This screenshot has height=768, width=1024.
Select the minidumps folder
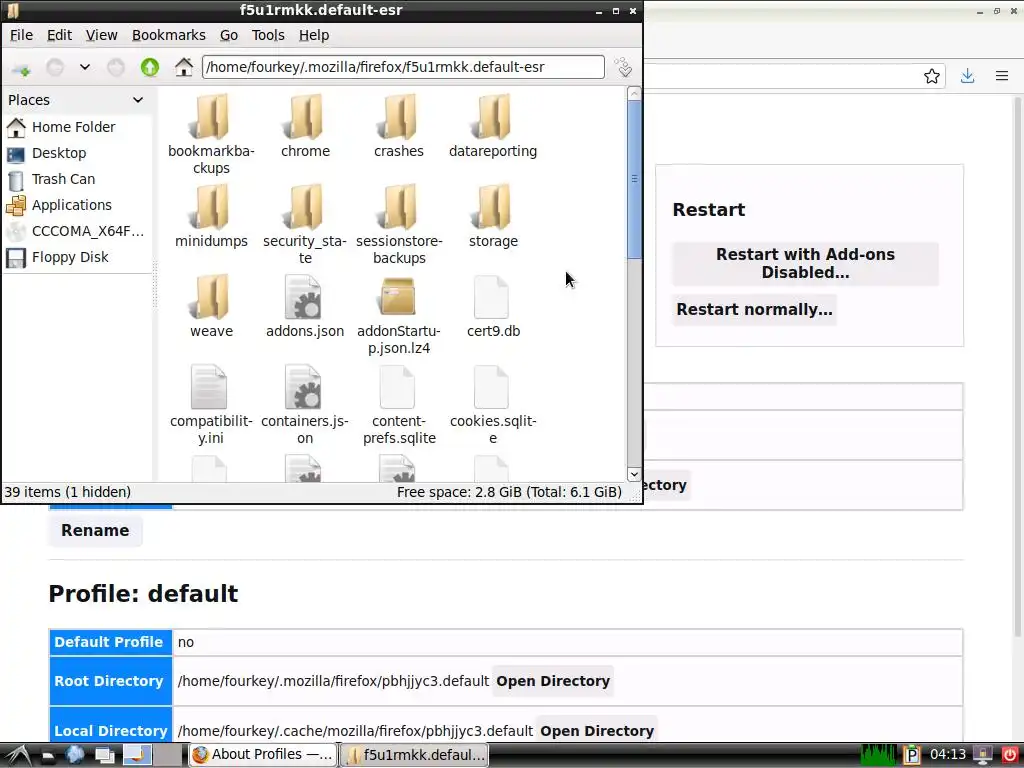(211, 216)
